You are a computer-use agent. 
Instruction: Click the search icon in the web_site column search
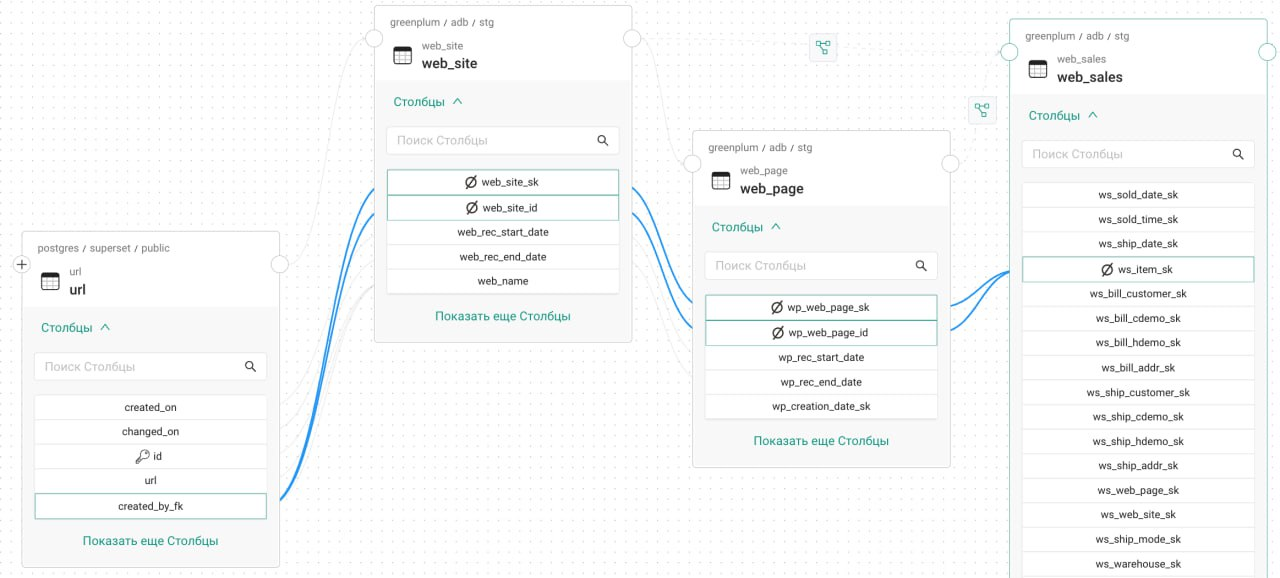pyautogui.click(x=603, y=141)
